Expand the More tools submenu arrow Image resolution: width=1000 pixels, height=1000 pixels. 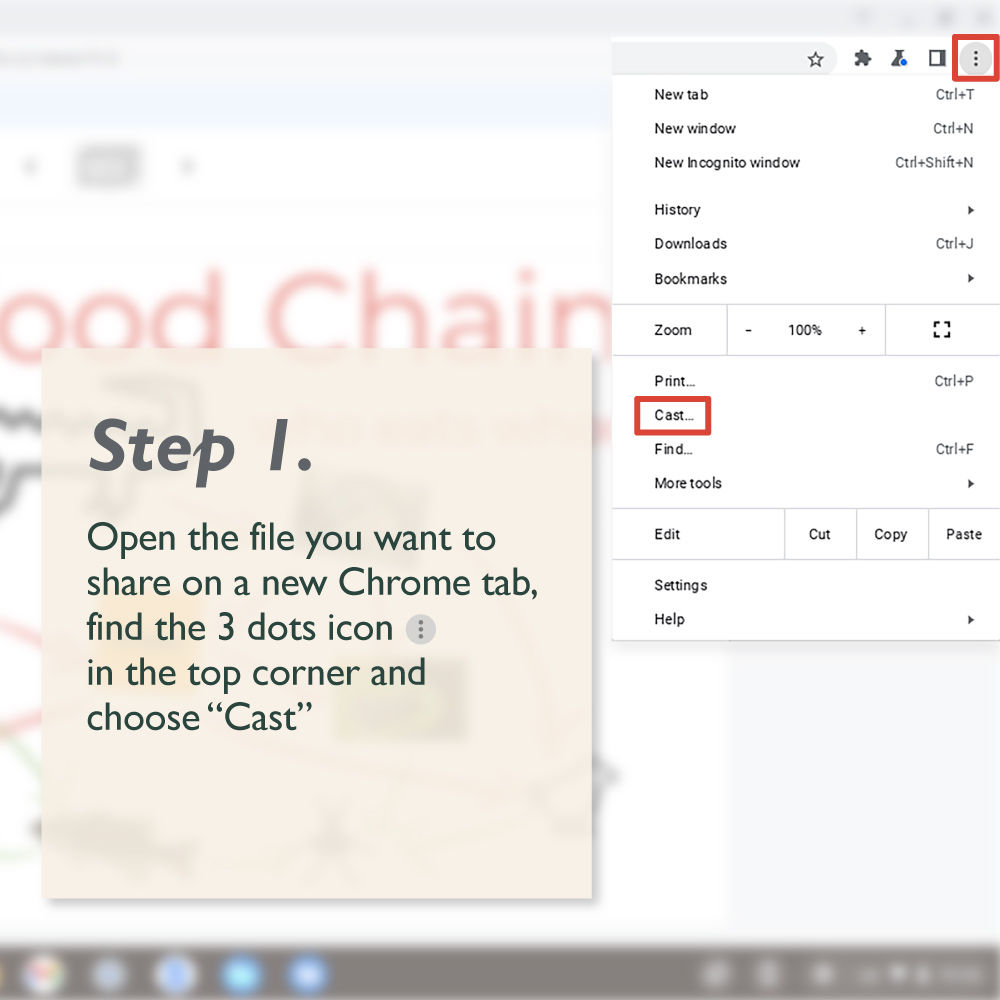(970, 483)
